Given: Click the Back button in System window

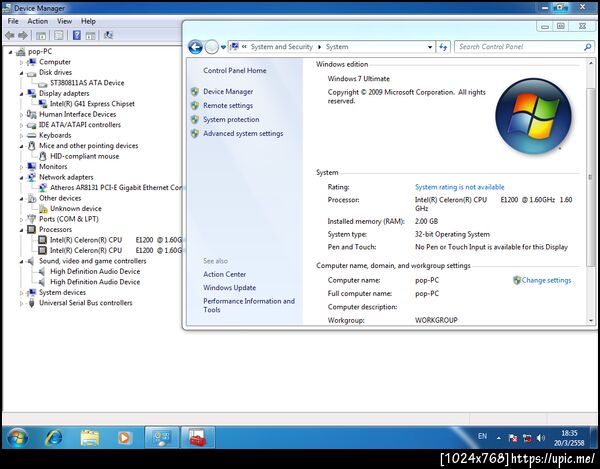Looking at the screenshot, I should tap(196, 47).
